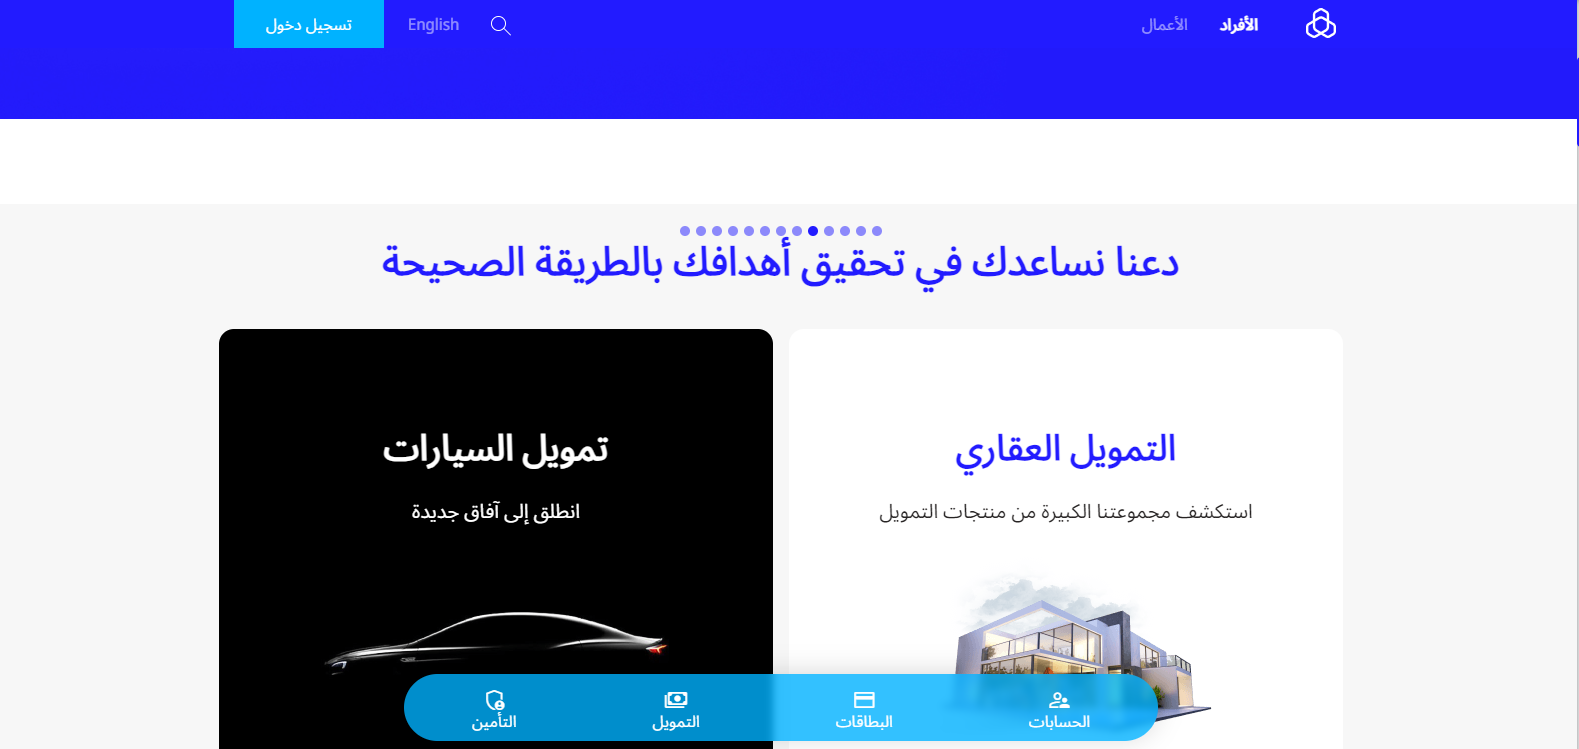Viewport: 1579px width, 749px height.
Task: Select the leftmost carousel pagination dot
Action: tap(685, 231)
